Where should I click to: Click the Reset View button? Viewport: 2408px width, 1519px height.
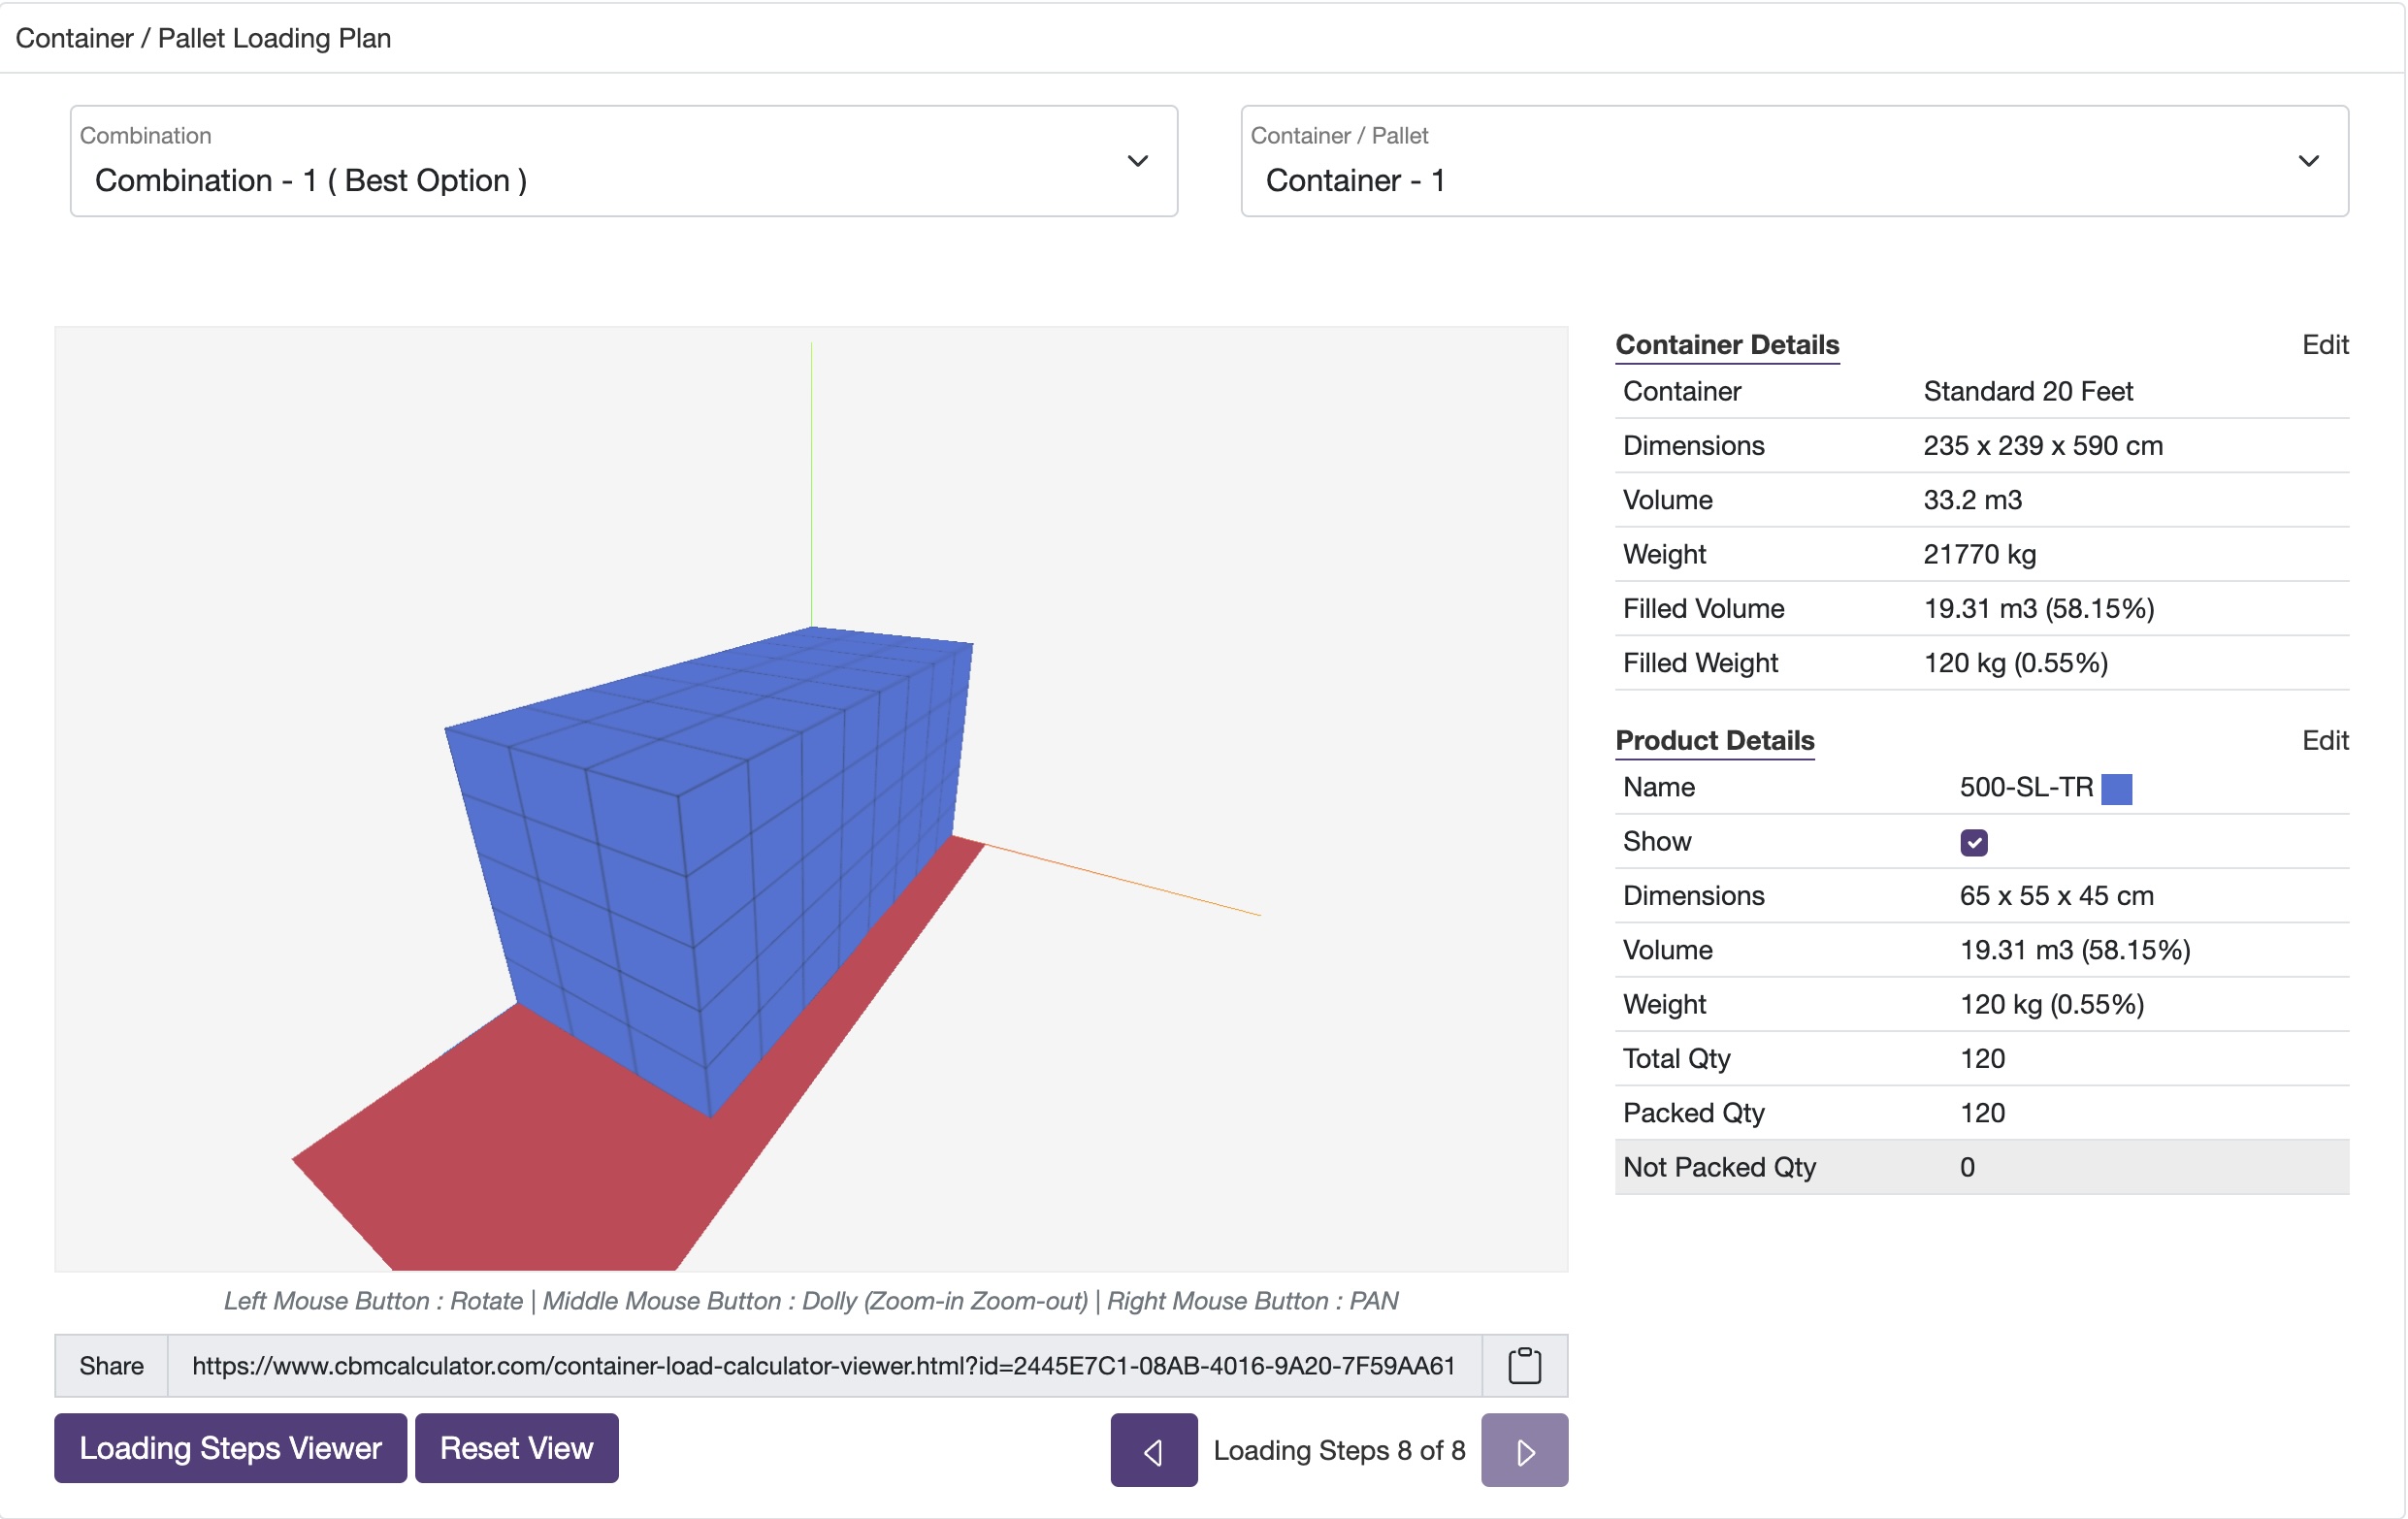tap(516, 1447)
